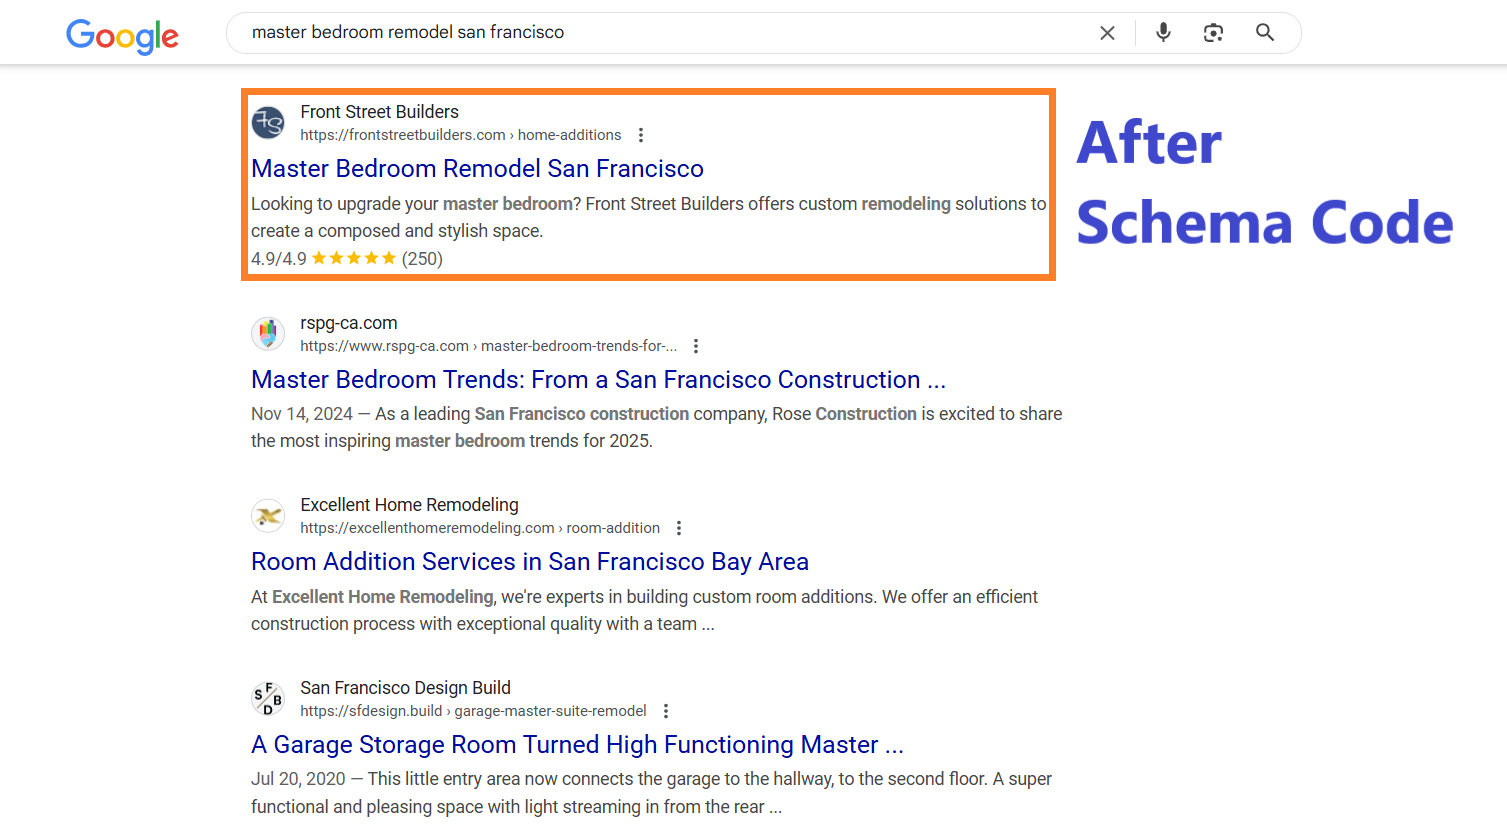Click the rspg-ca.com favicon
This screenshot has width=1507, height=839.
point(268,334)
